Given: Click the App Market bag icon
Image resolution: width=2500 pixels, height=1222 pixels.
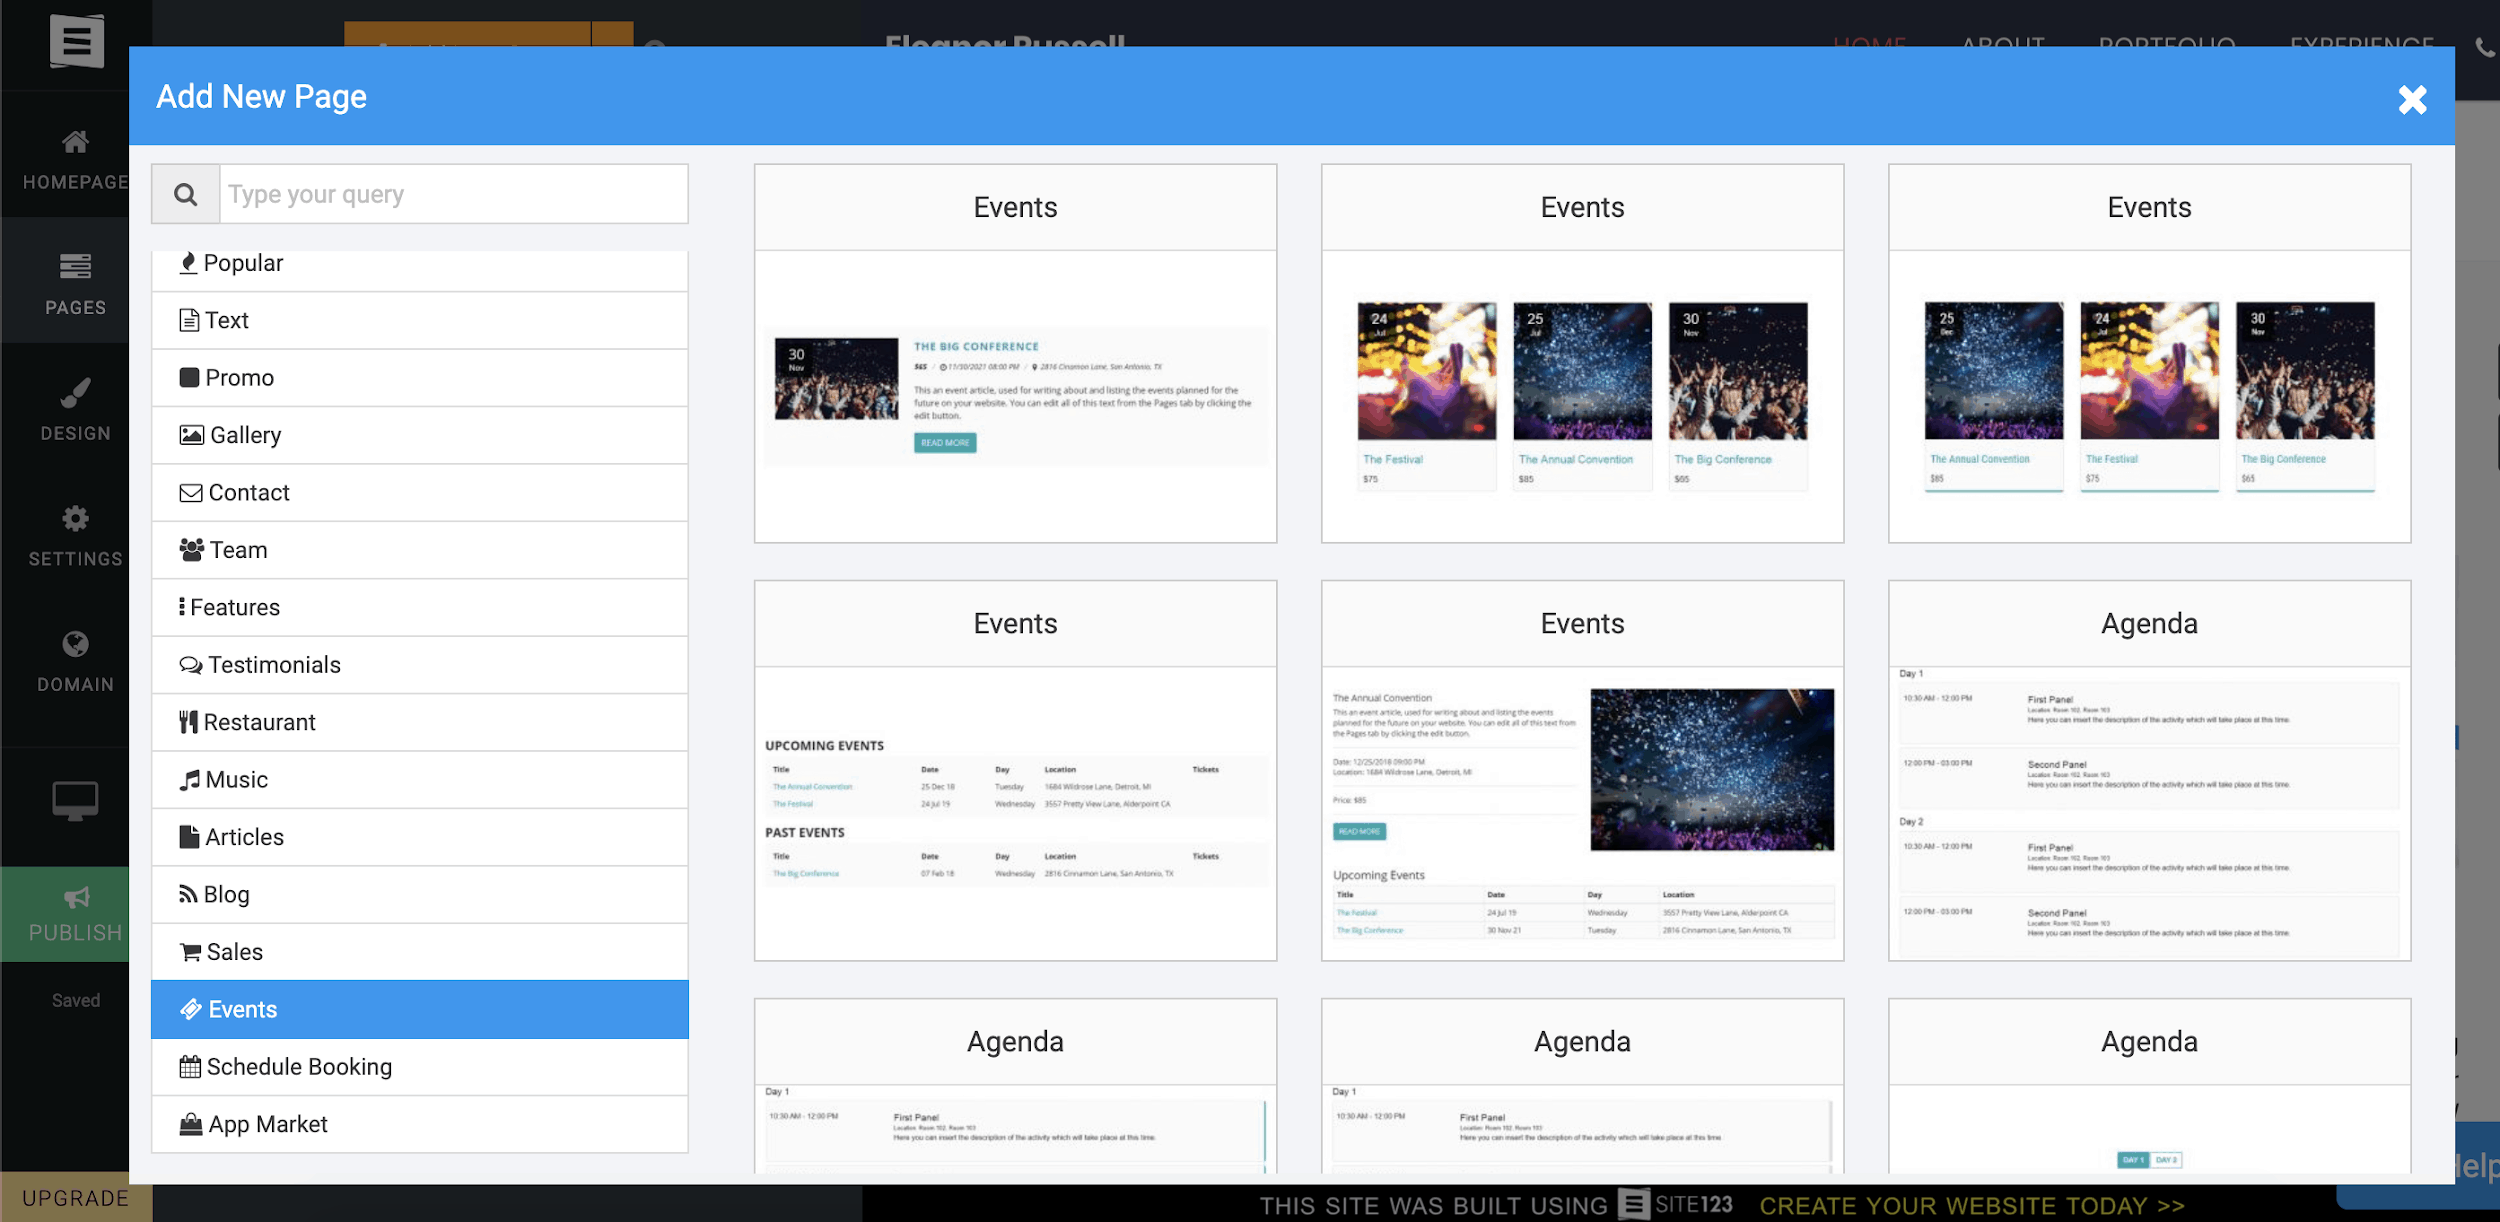Looking at the screenshot, I should click(x=191, y=1124).
